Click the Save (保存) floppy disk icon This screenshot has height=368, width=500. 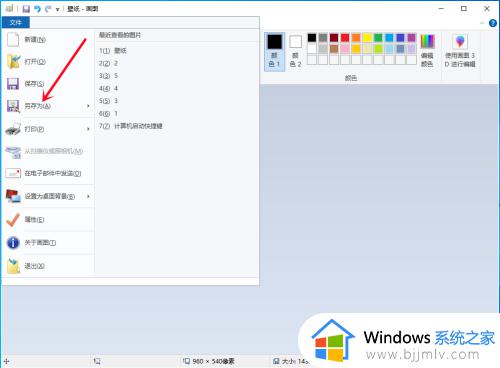(13, 84)
